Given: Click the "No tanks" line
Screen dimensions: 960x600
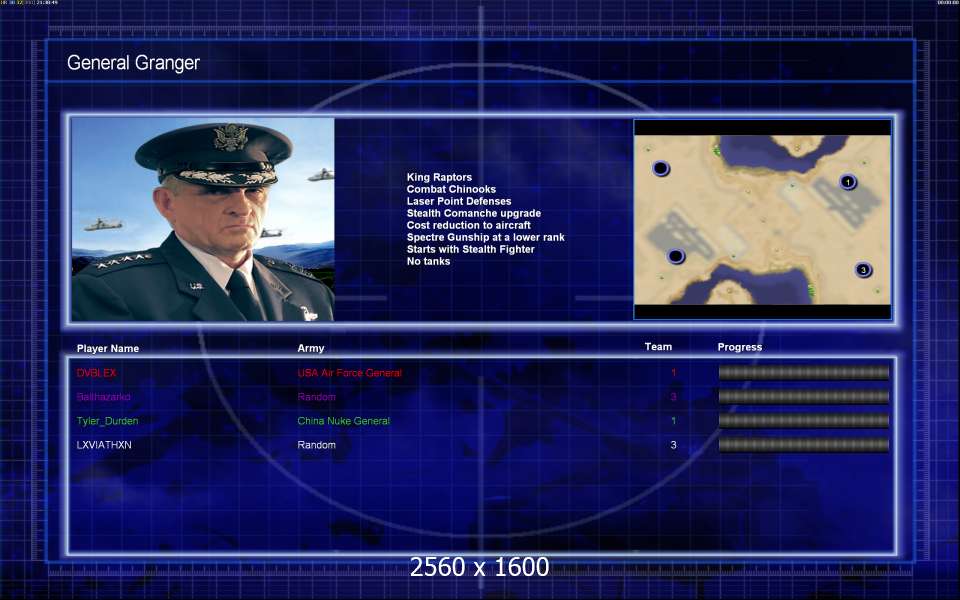Looking at the screenshot, I should [x=428, y=261].
